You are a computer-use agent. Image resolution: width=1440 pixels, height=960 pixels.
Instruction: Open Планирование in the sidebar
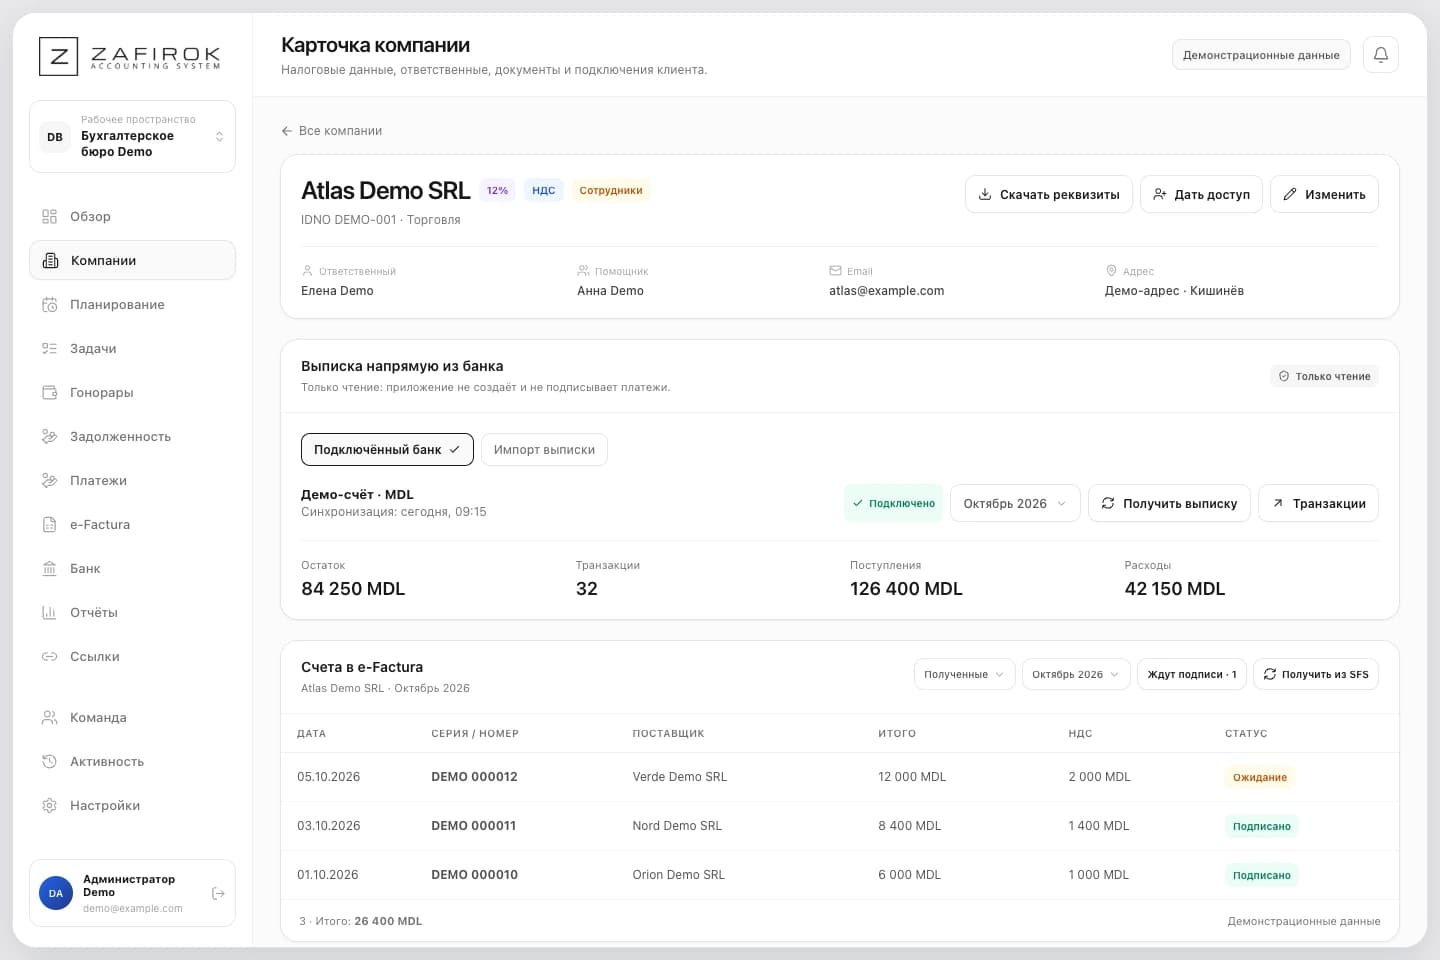[x=132, y=305]
